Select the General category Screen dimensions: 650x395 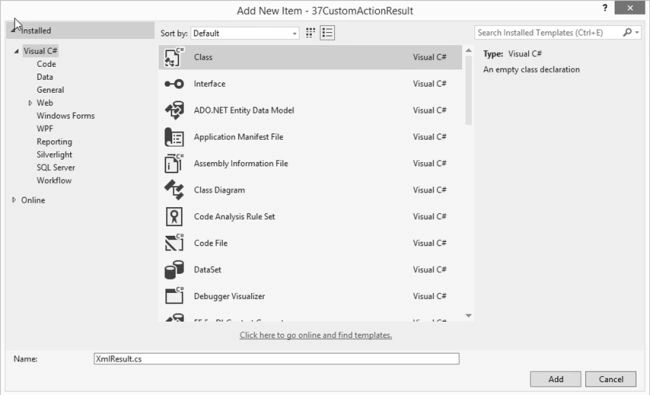point(50,90)
